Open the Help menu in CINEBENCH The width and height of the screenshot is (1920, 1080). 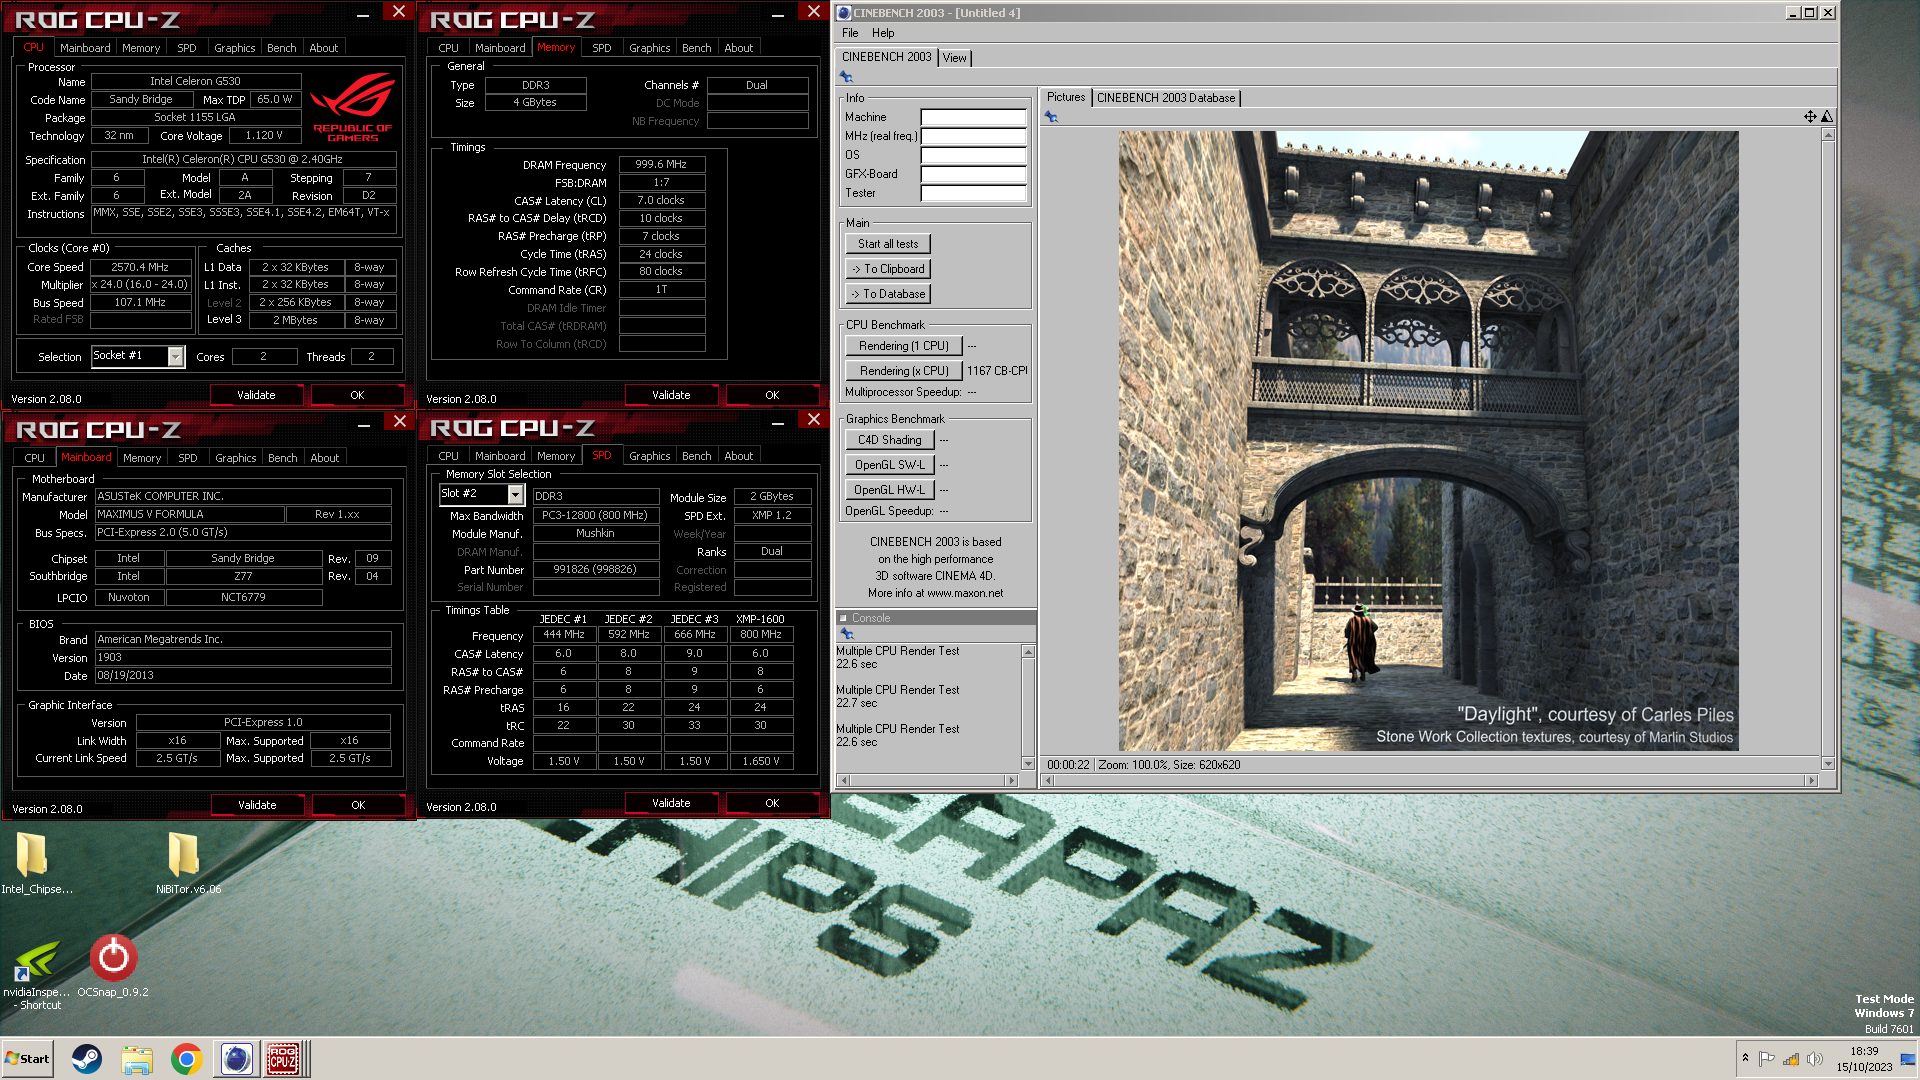(x=883, y=33)
